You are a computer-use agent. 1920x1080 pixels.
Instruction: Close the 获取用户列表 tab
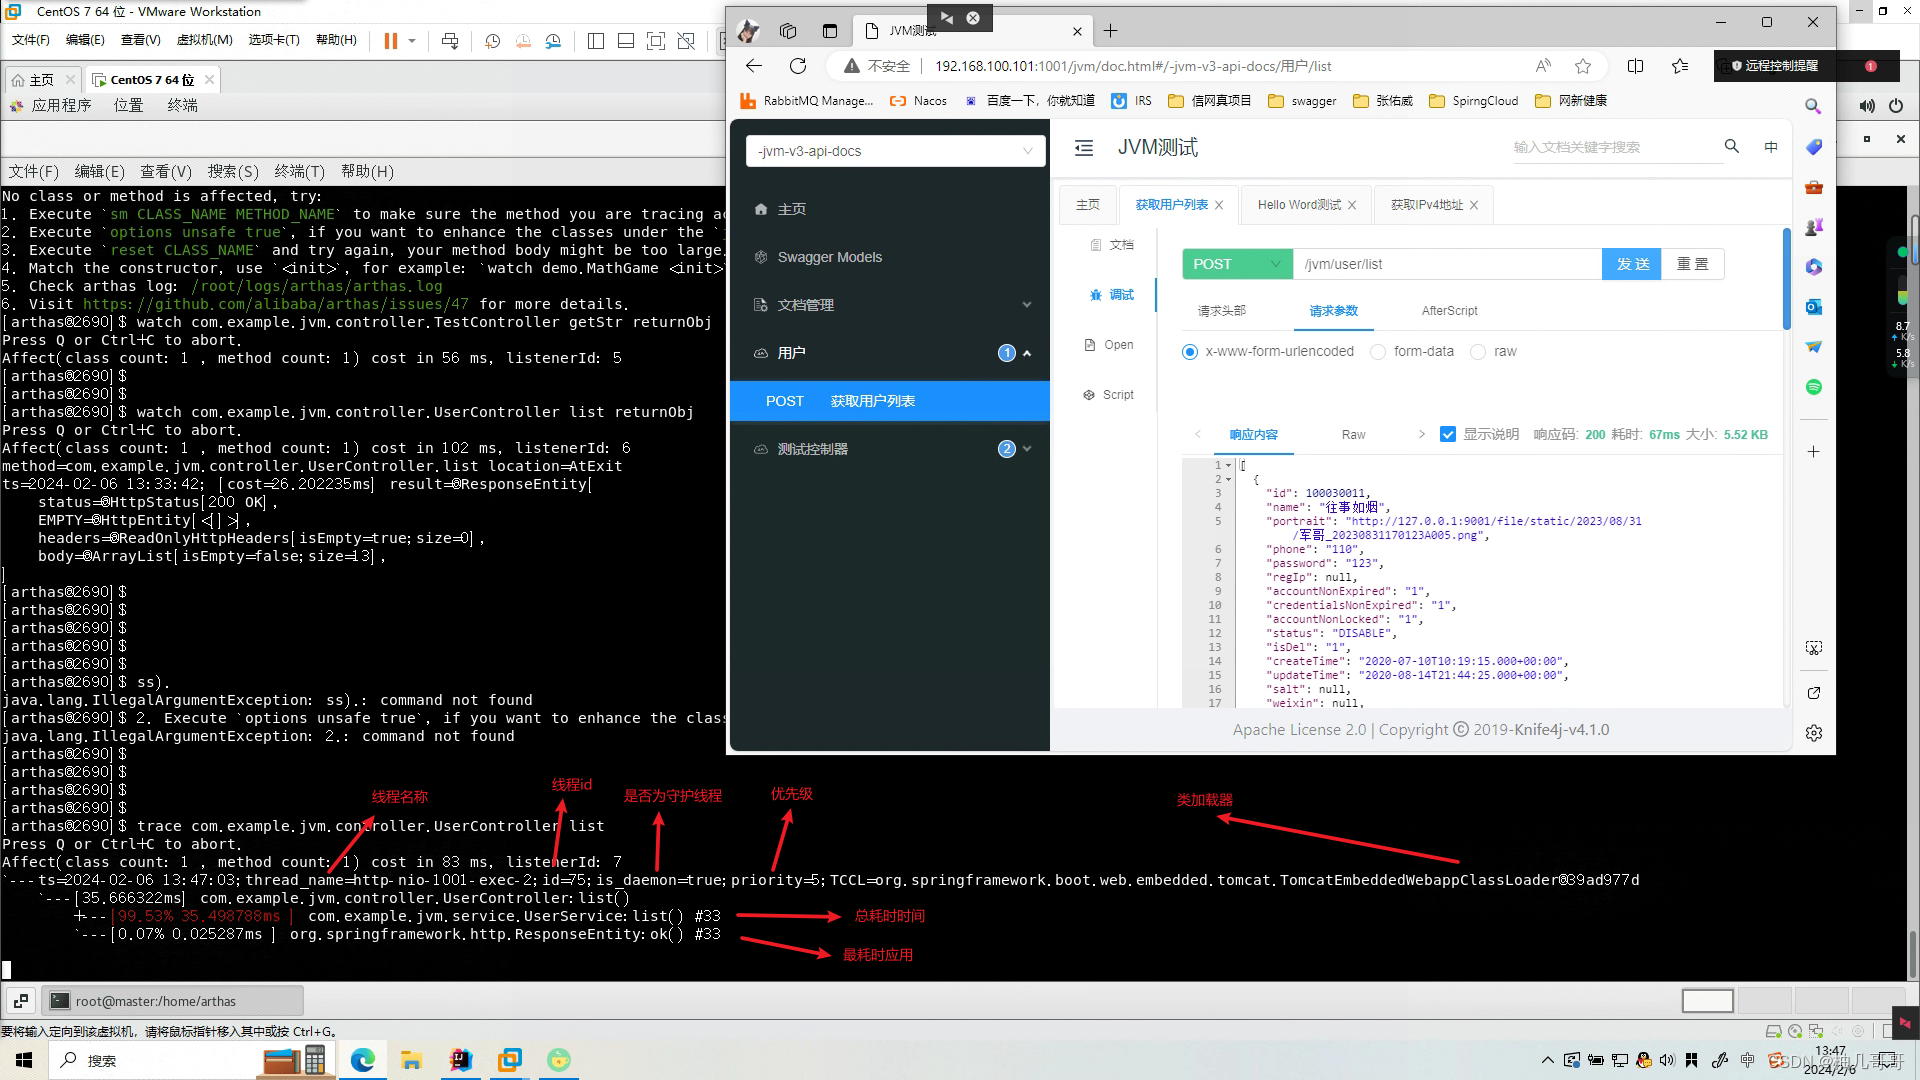coord(1219,205)
